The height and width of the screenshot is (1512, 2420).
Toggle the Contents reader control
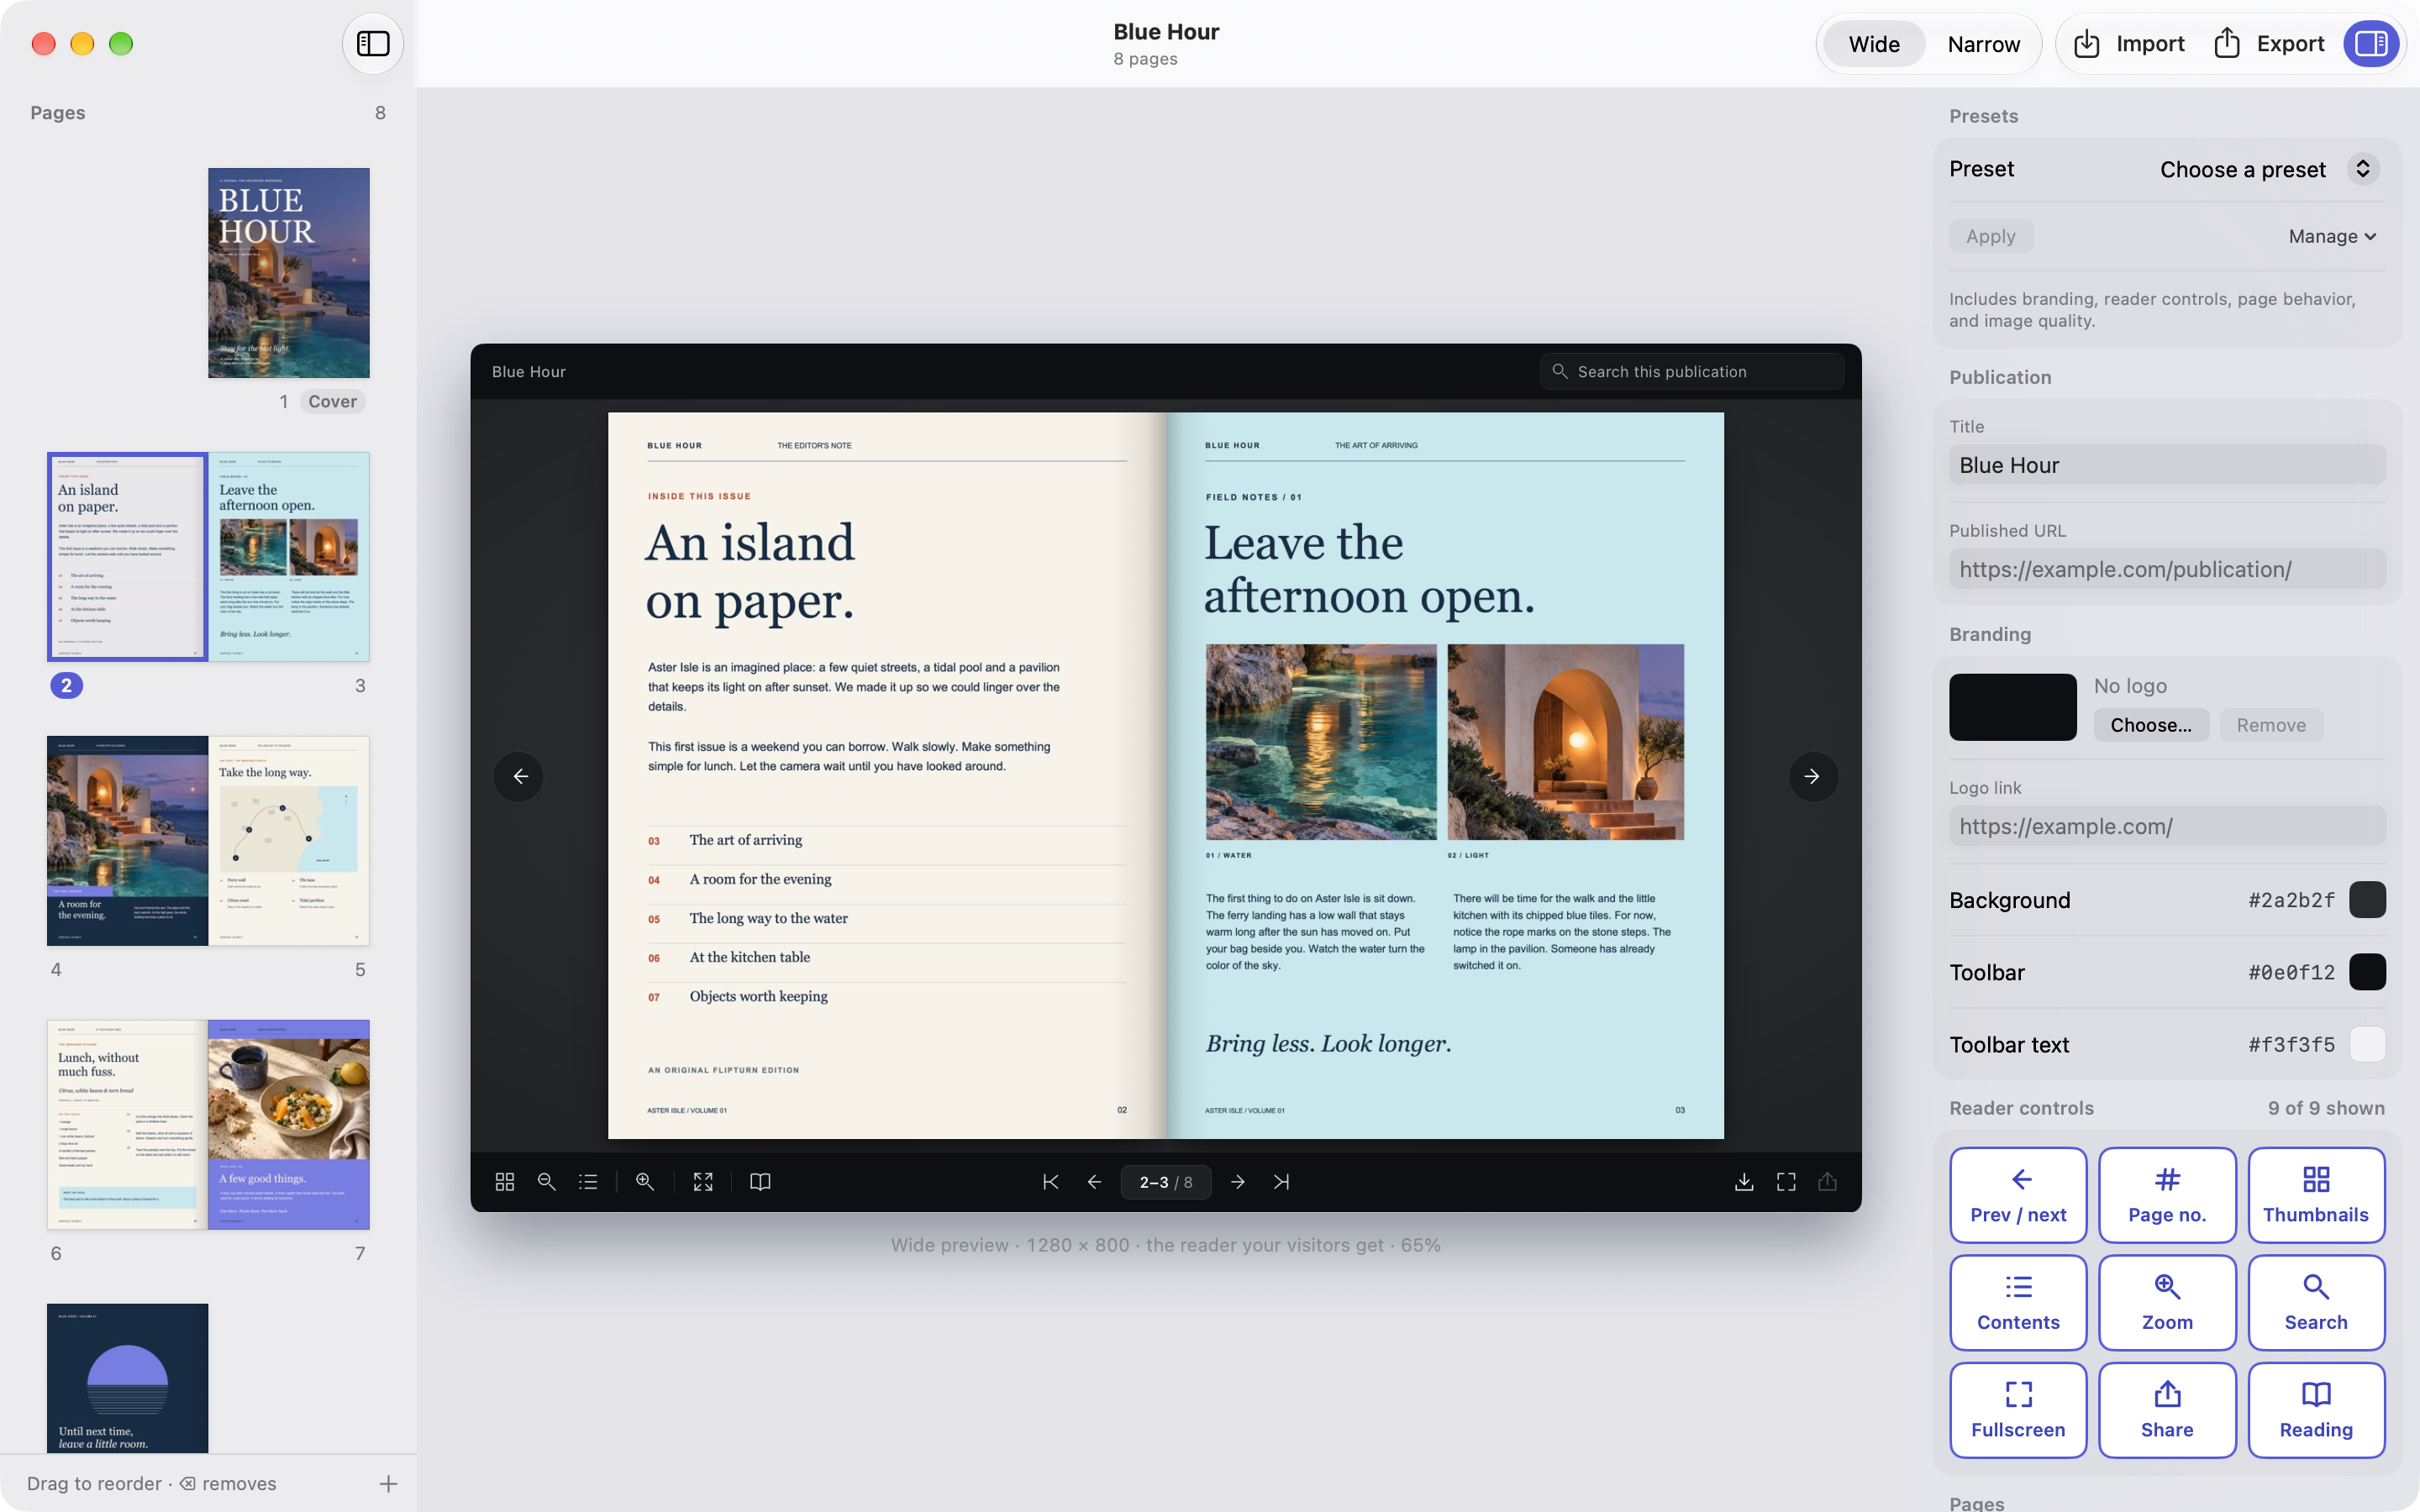click(x=2018, y=1303)
